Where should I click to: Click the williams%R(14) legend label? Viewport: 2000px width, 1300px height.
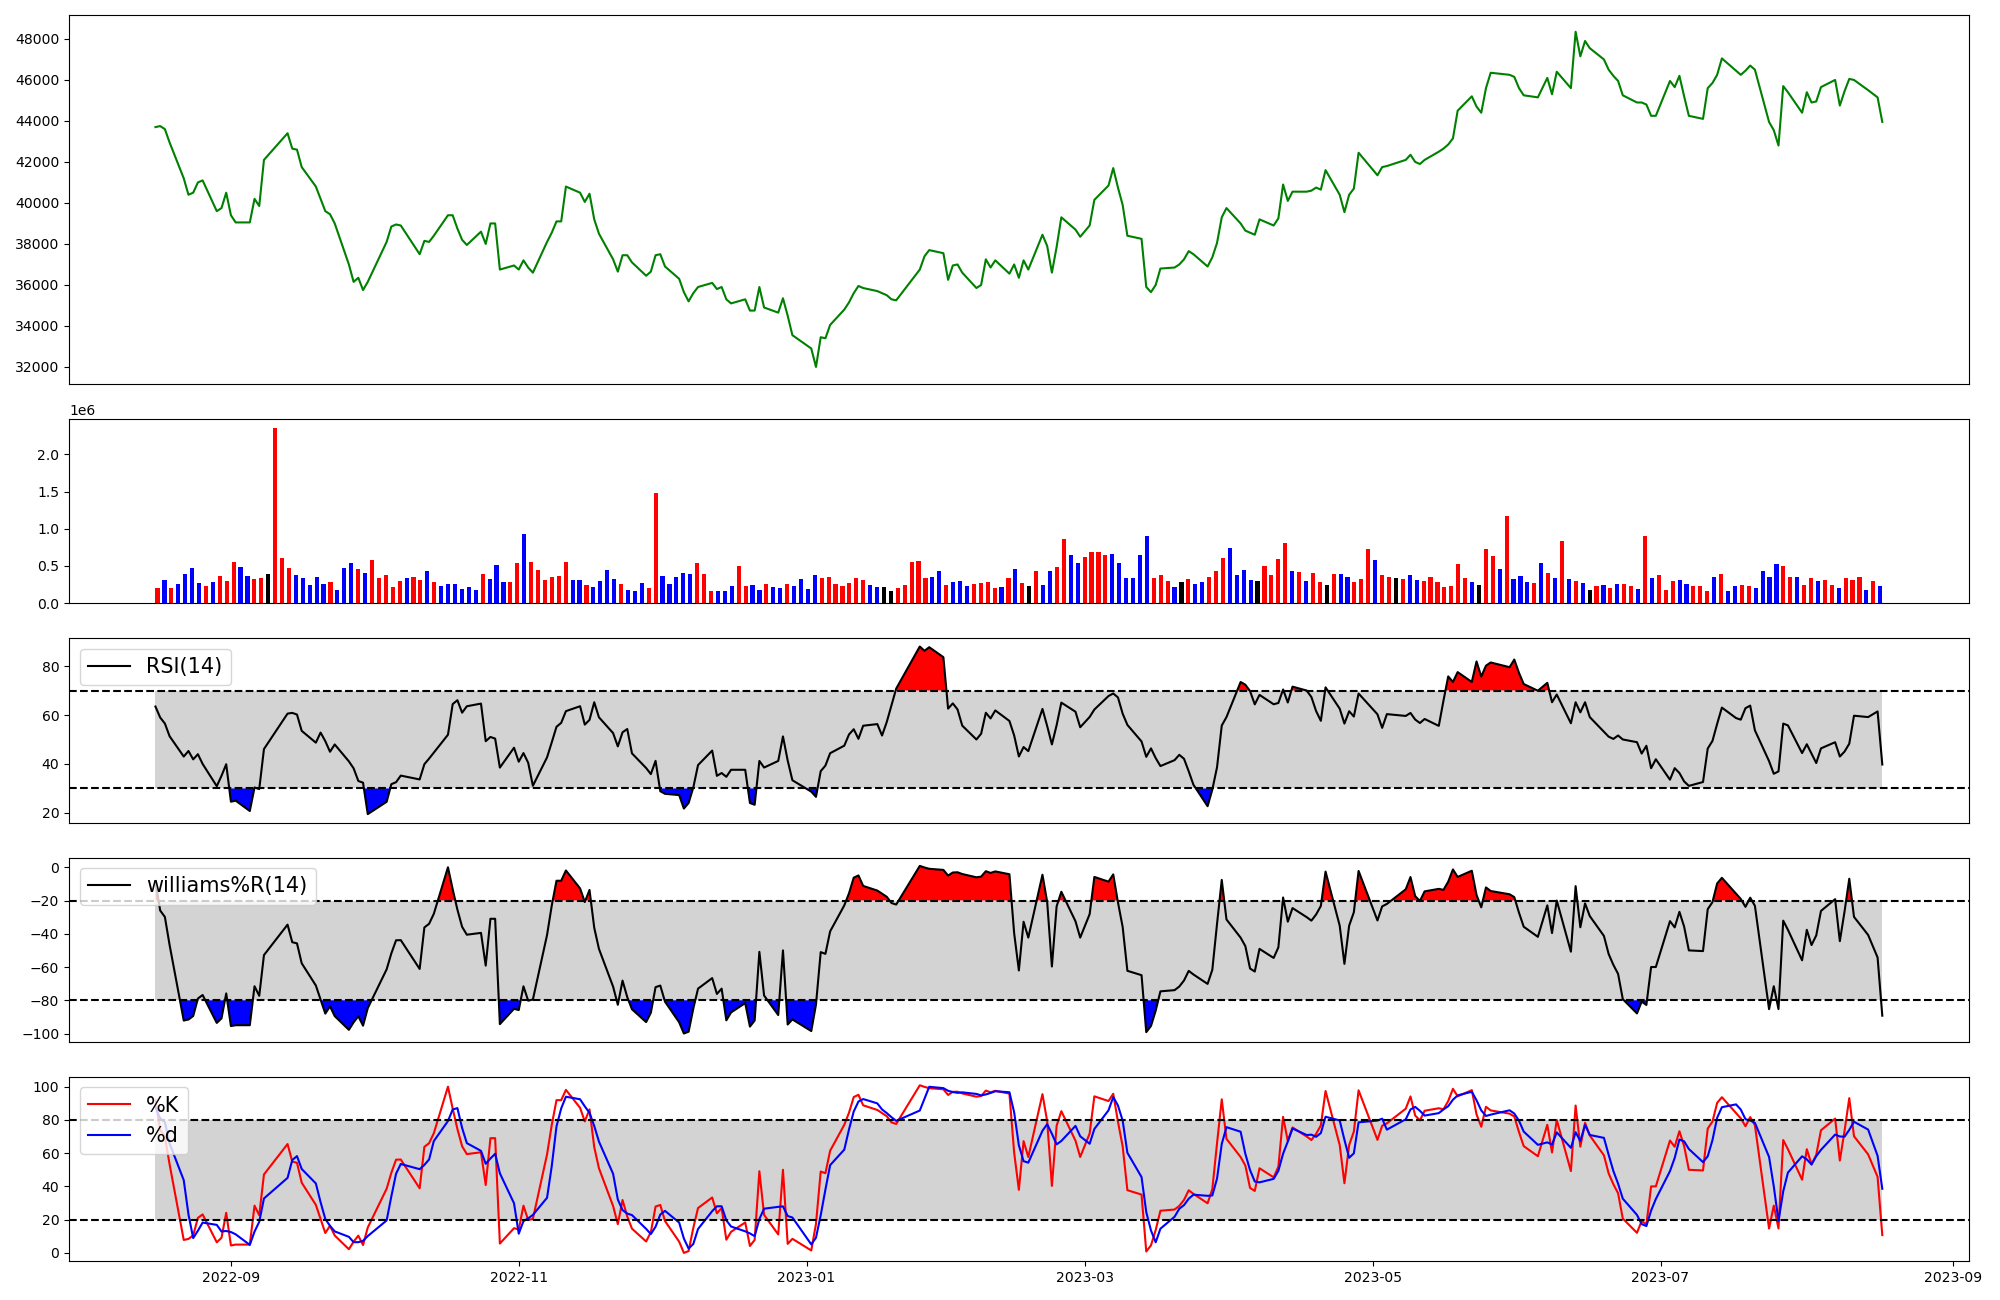point(226,885)
